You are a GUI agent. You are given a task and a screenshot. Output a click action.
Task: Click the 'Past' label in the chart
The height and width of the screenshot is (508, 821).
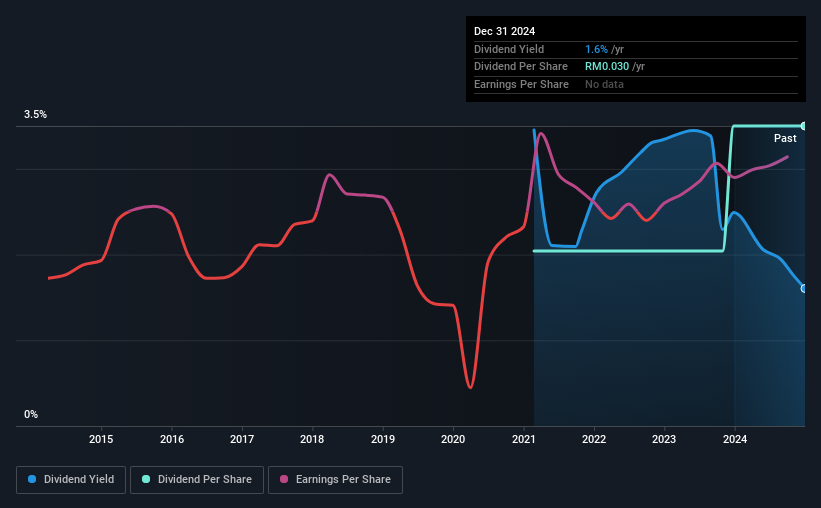[x=785, y=138]
